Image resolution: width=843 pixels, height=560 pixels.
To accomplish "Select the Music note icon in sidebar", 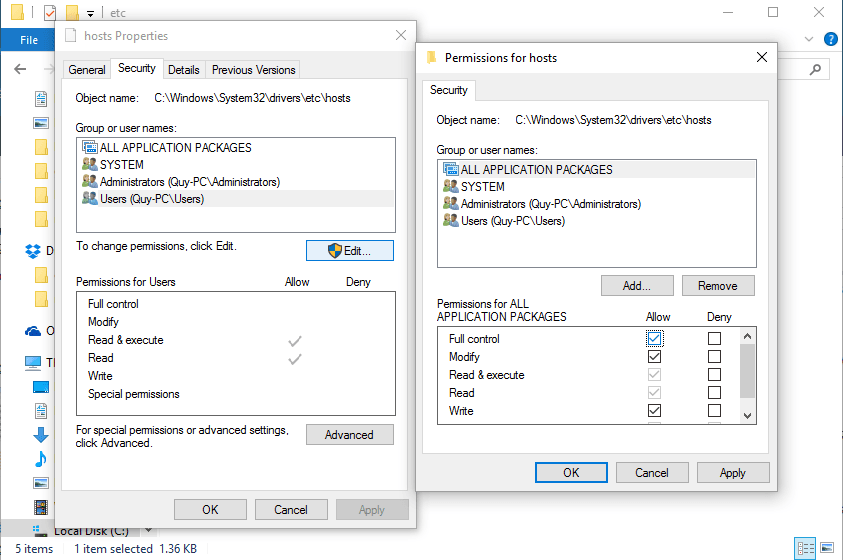I will click(41, 459).
